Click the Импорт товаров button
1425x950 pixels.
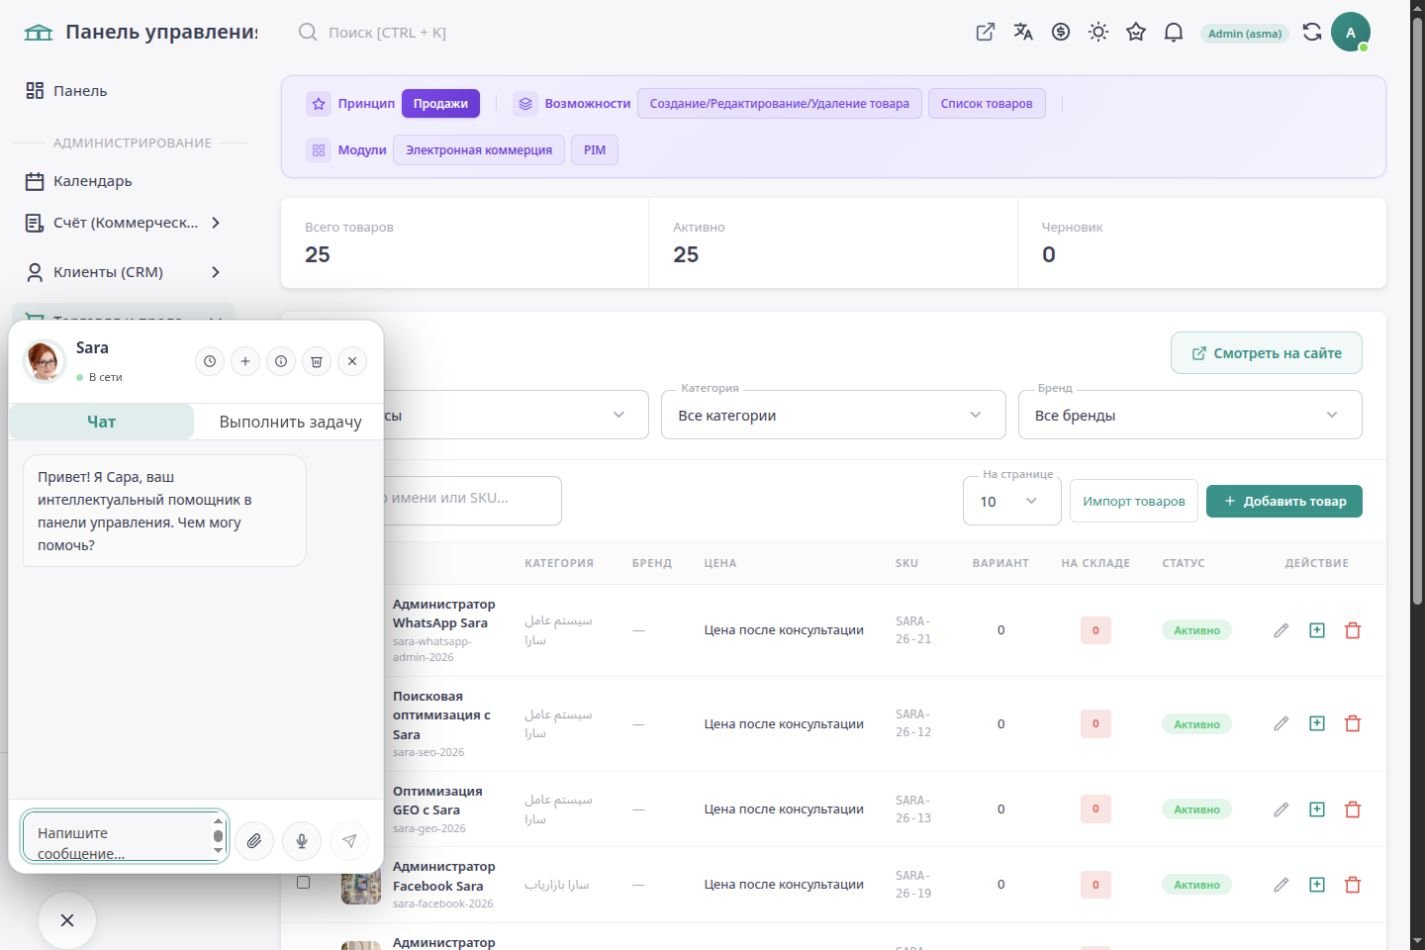(1133, 501)
